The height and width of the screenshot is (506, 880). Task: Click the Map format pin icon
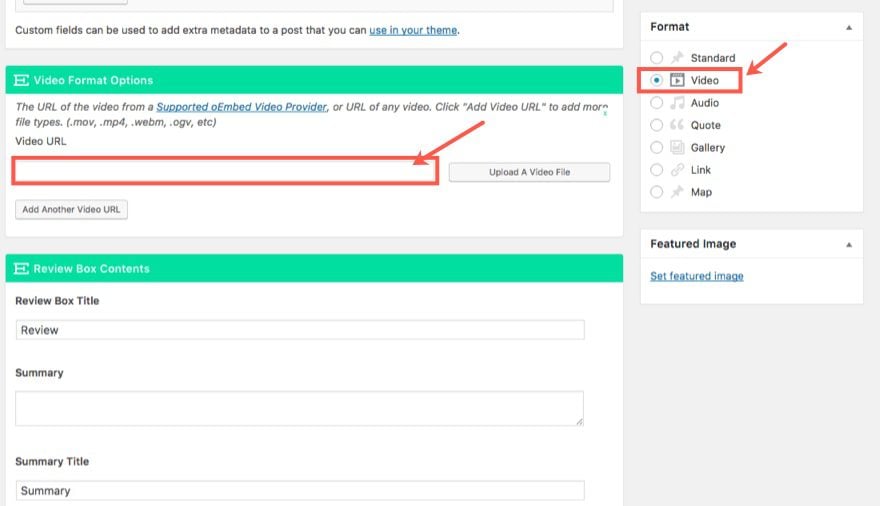click(x=677, y=192)
